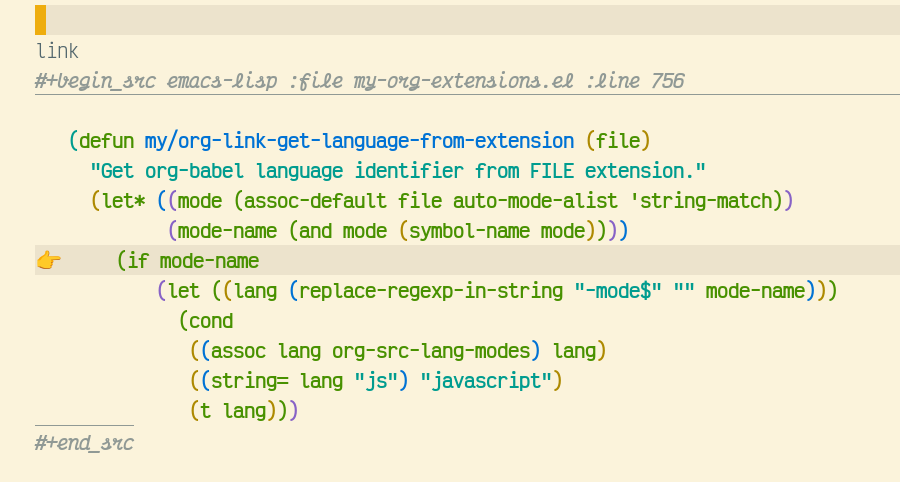This screenshot has width=900, height=482.
Task: Click the "defun" keyword
Action: (107, 141)
